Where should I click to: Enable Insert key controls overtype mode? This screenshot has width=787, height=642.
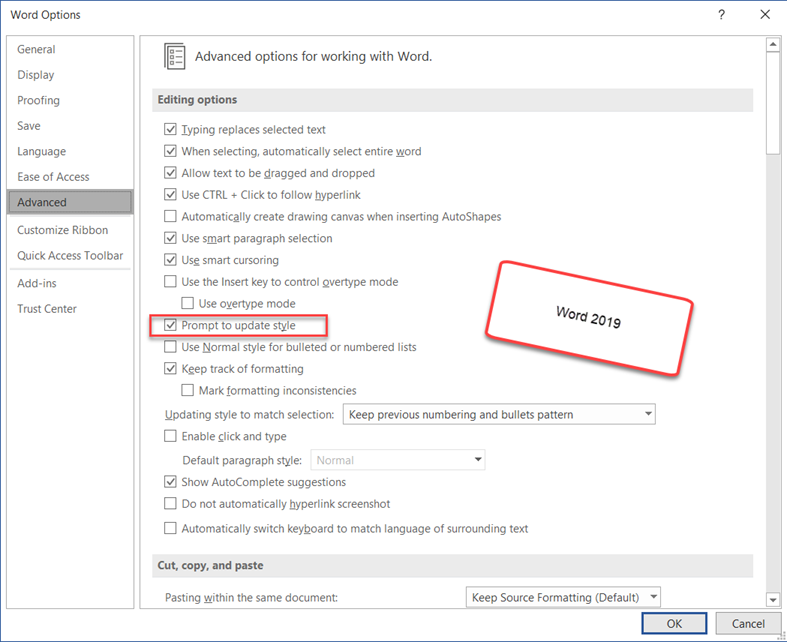171,282
